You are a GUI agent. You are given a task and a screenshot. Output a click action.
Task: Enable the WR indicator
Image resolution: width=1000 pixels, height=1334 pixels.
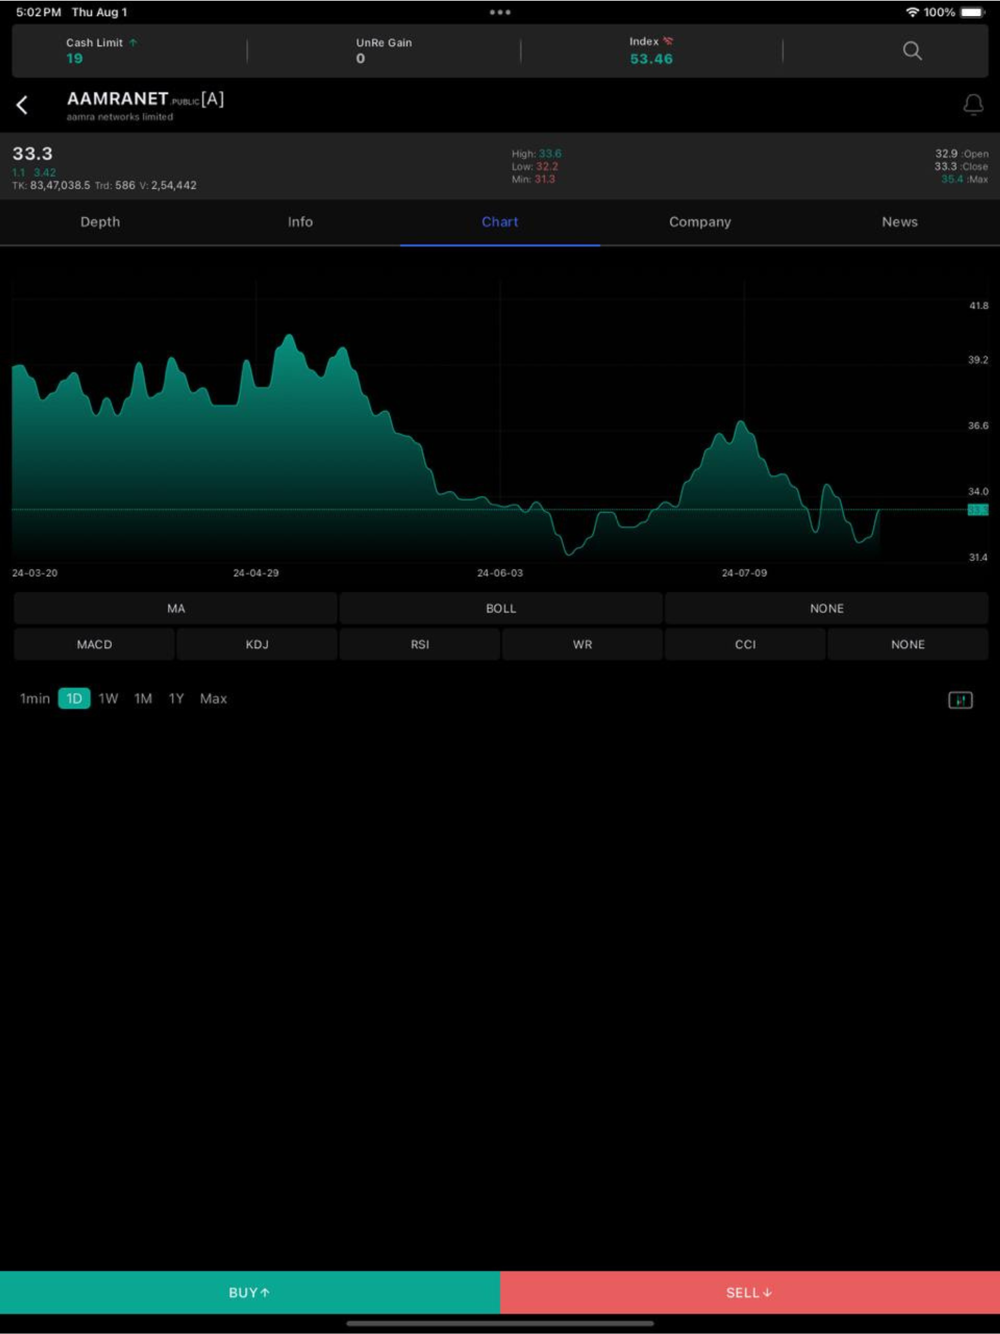point(582,644)
